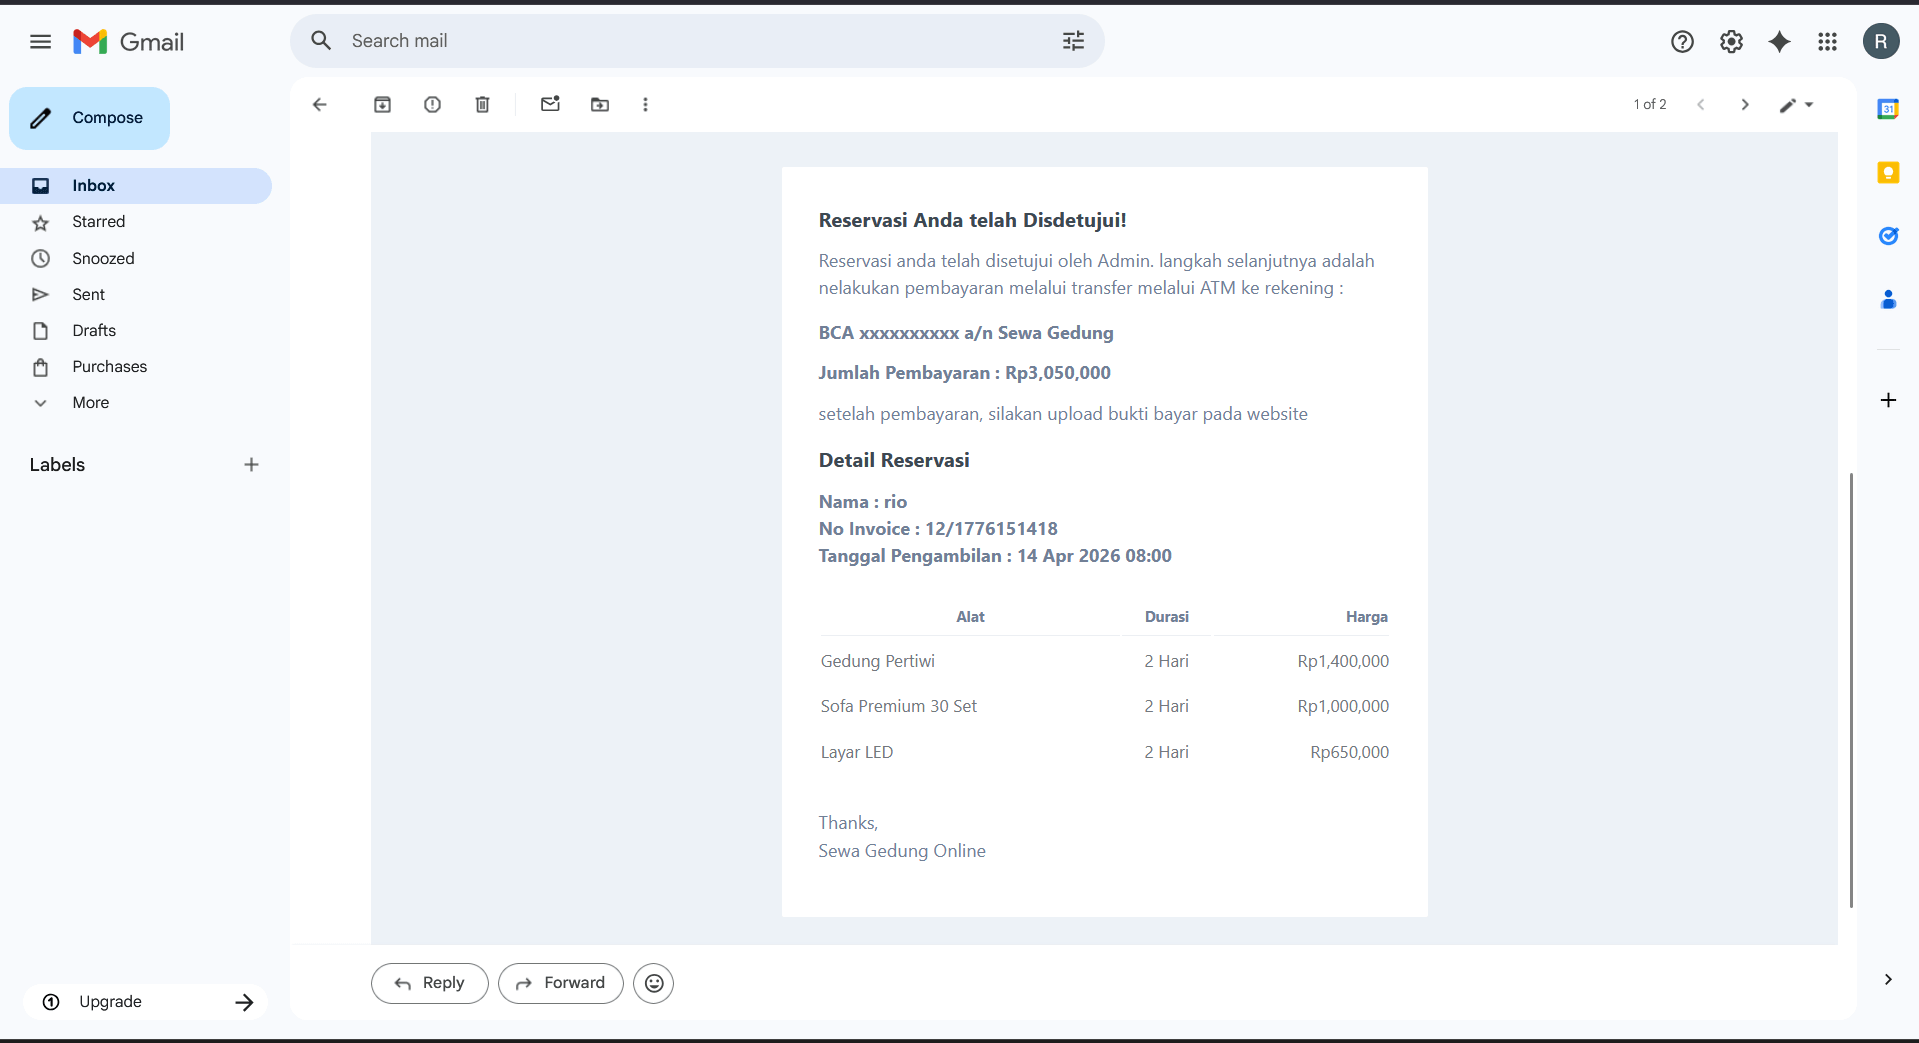Go to newer email arrow
Viewport: 1919px width, 1043px height.
coord(1700,104)
